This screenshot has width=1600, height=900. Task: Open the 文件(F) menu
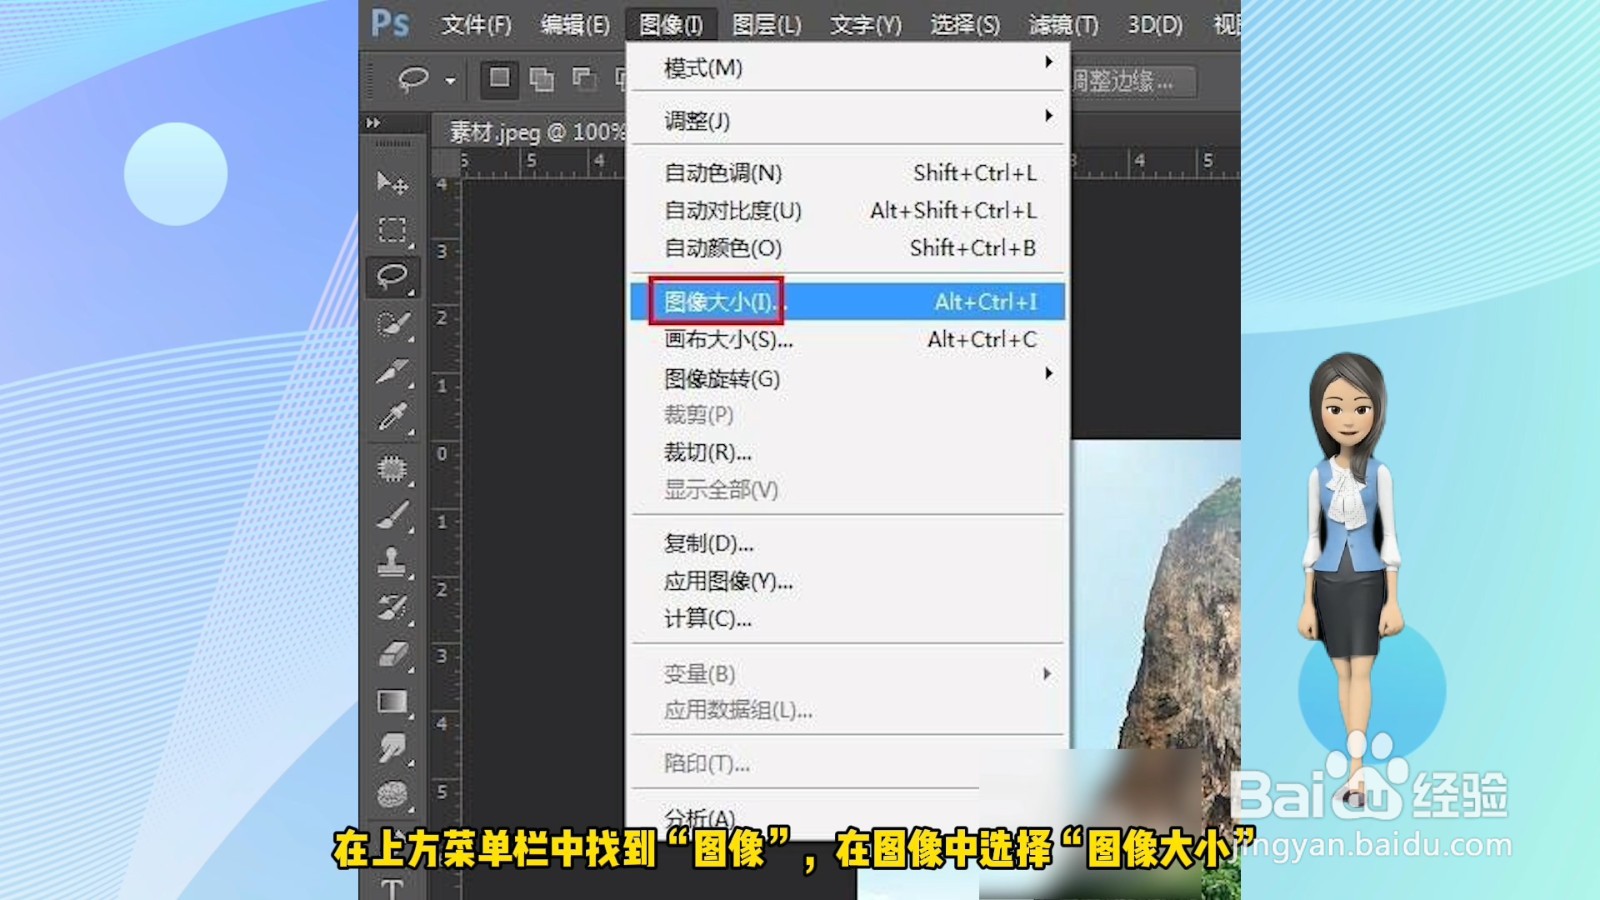coord(477,25)
